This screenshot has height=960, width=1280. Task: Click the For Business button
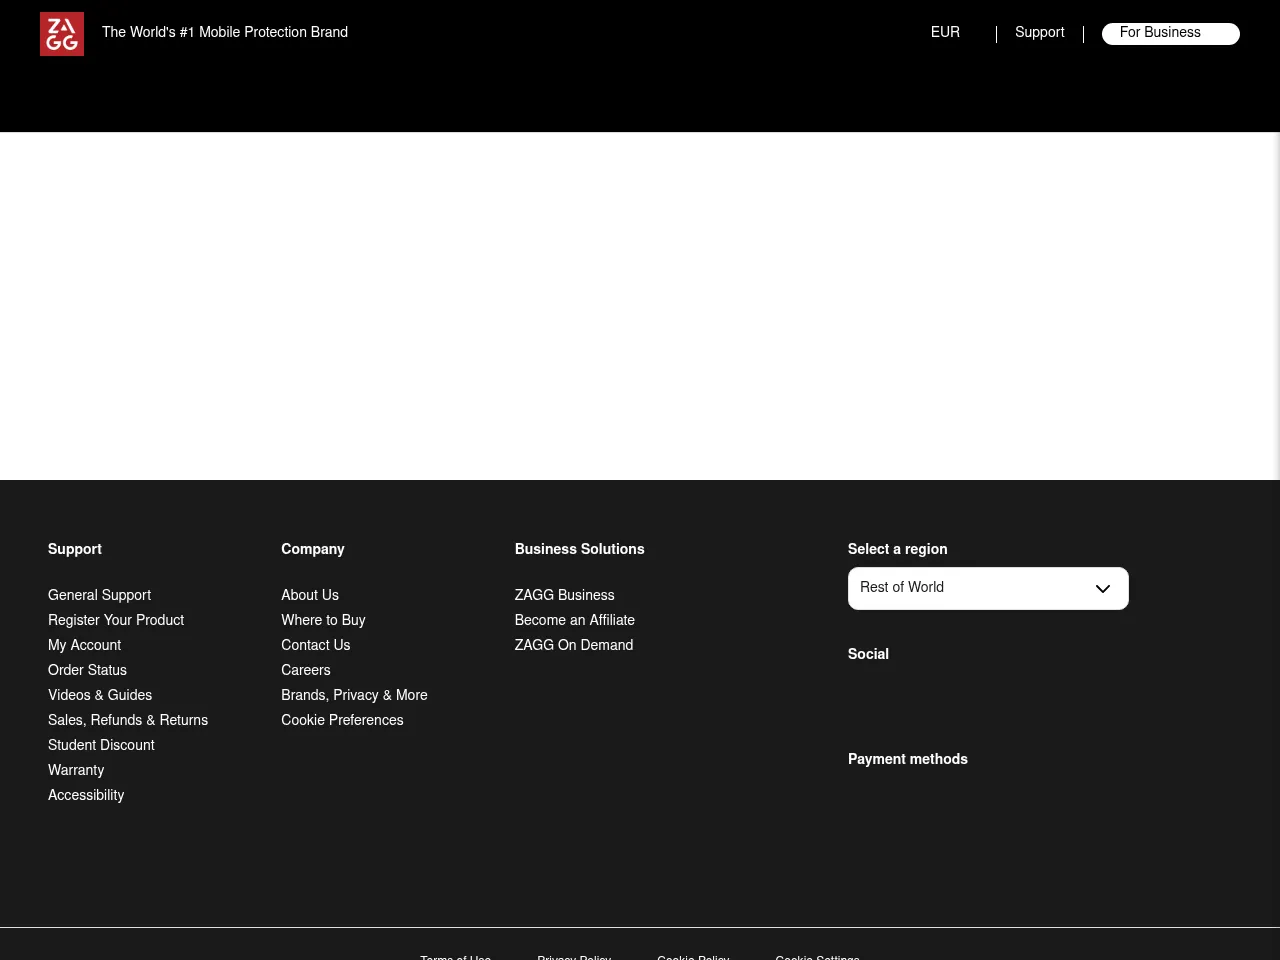(1170, 33)
